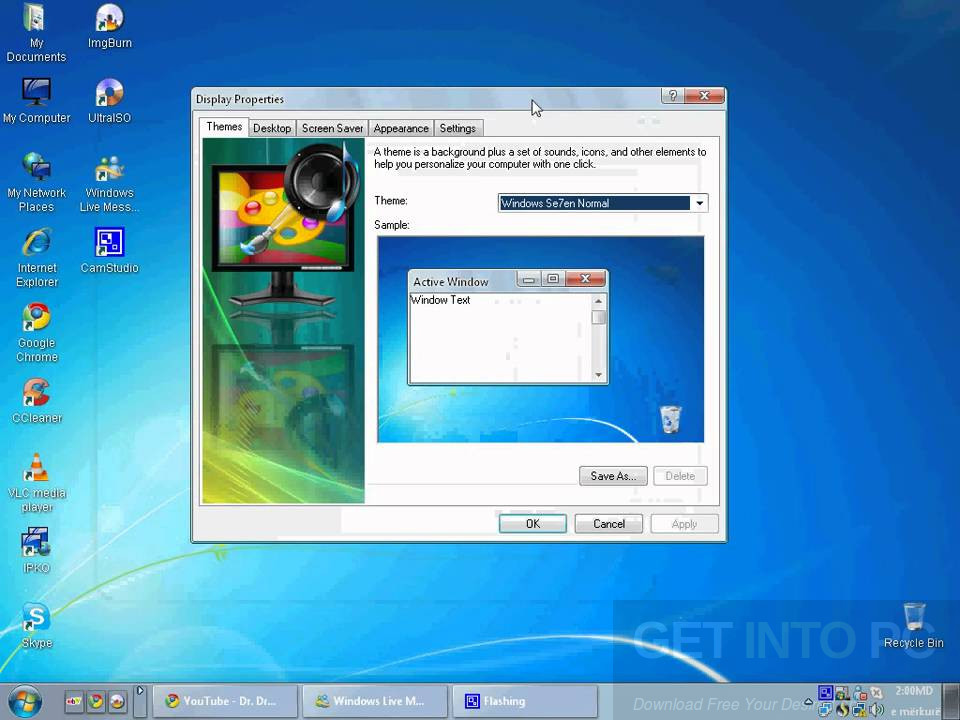
Task: Apply the selected theme
Action: pyautogui.click(x=684, y=523)
